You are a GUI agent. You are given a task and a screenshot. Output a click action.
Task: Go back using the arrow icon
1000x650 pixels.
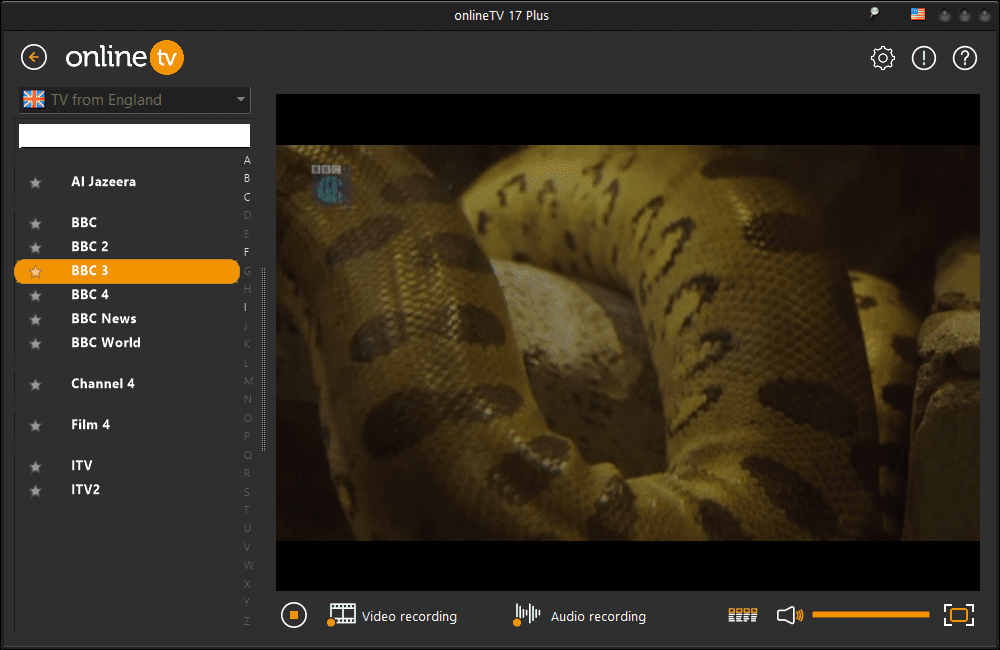click(34, 57)
